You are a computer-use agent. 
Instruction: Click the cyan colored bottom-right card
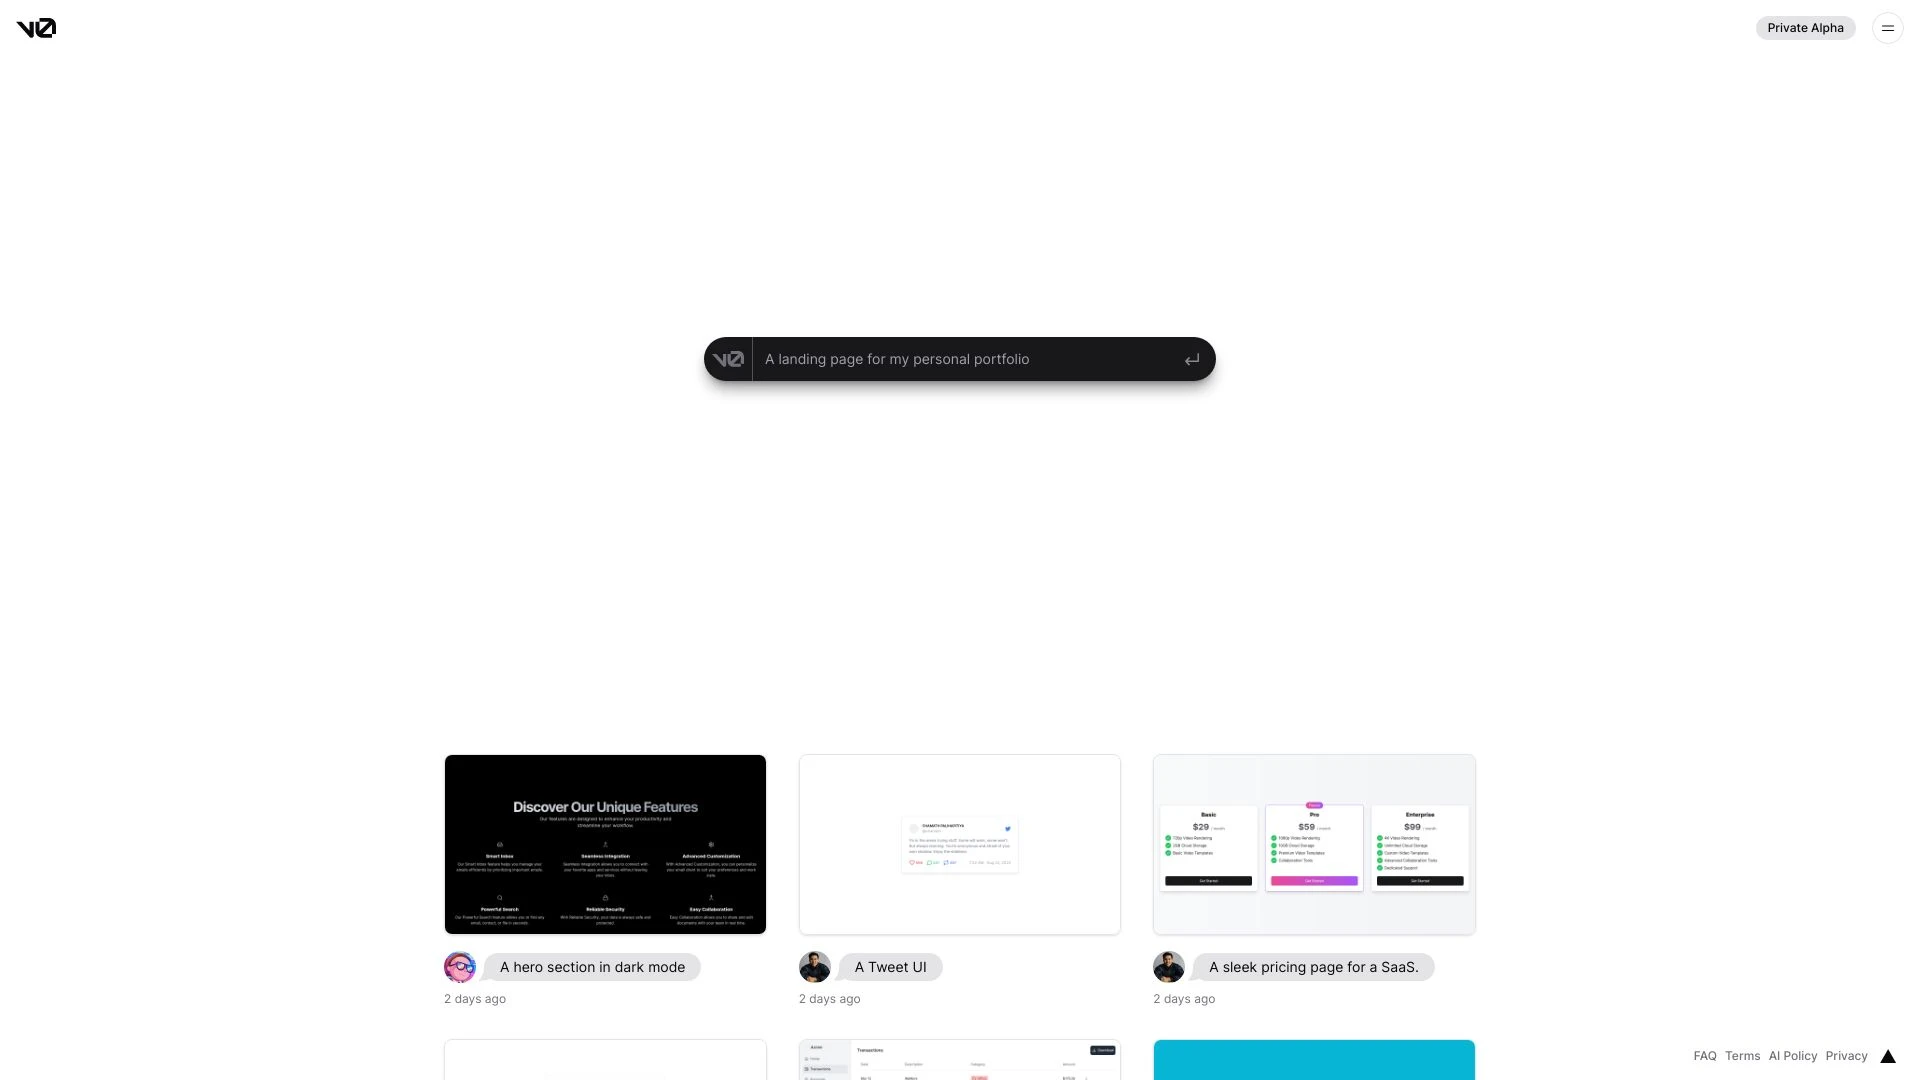1313,1059
